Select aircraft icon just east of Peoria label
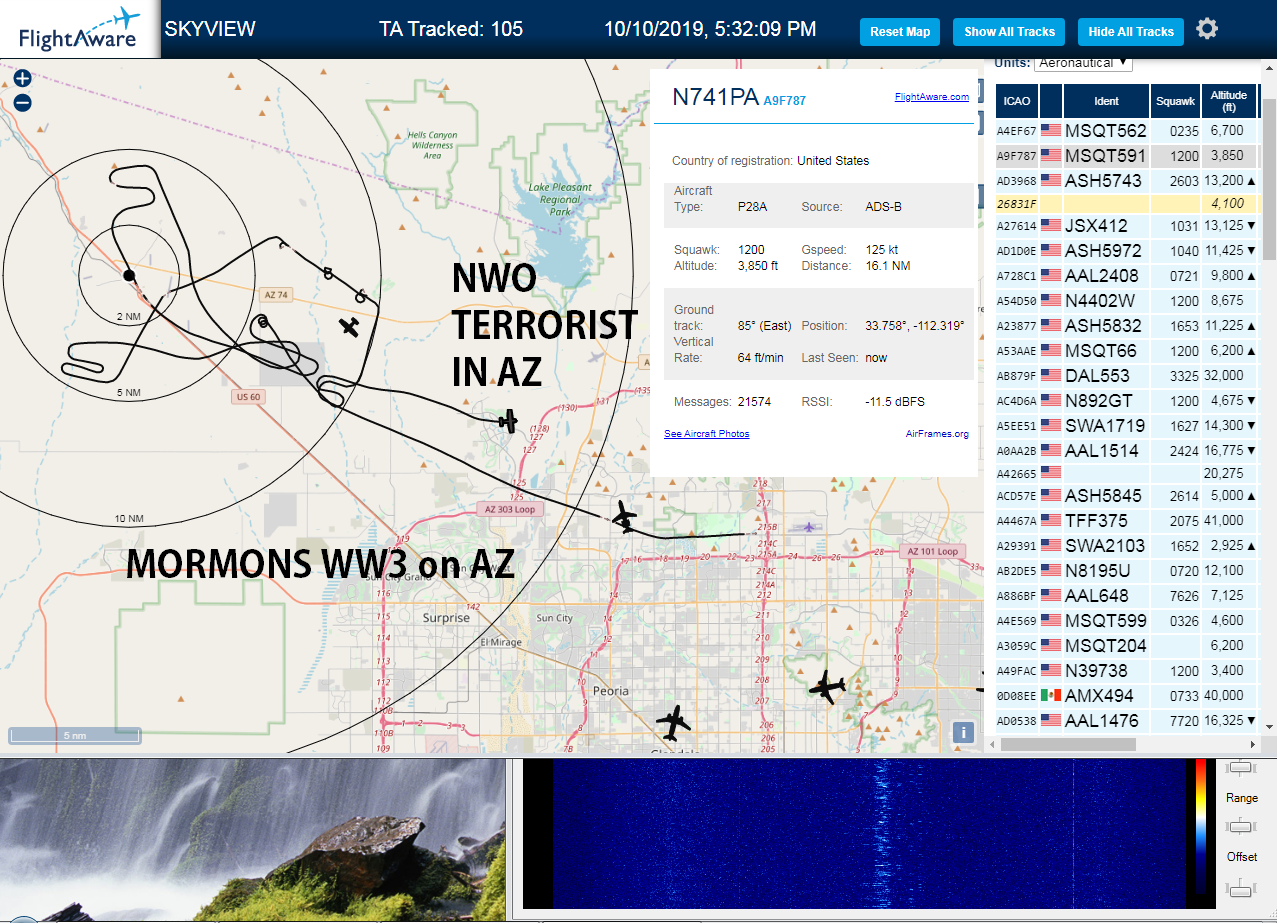The width and height of the screenshot is (1277, 923). (674, 721)
